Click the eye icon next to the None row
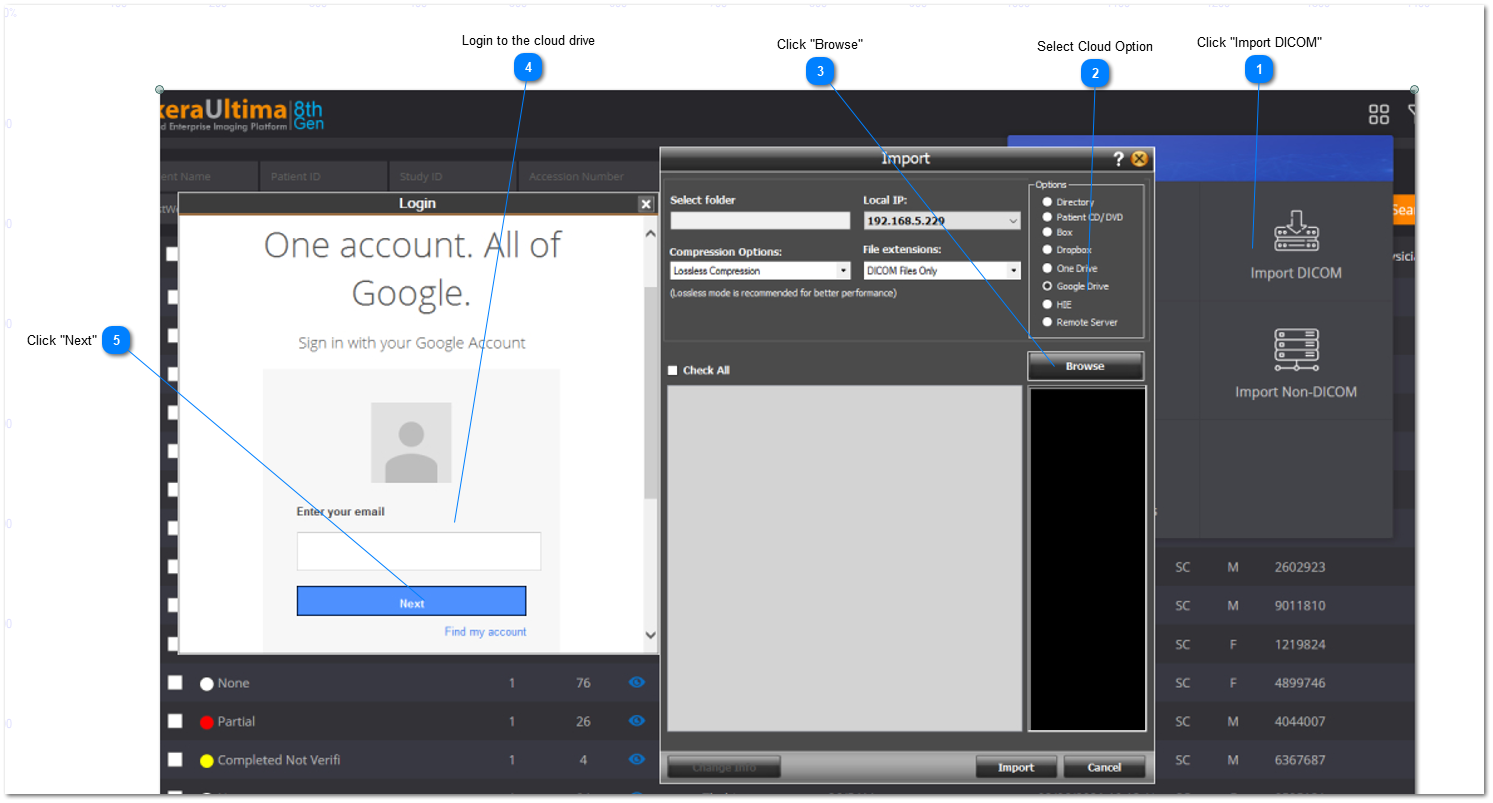 pos(637,682)
